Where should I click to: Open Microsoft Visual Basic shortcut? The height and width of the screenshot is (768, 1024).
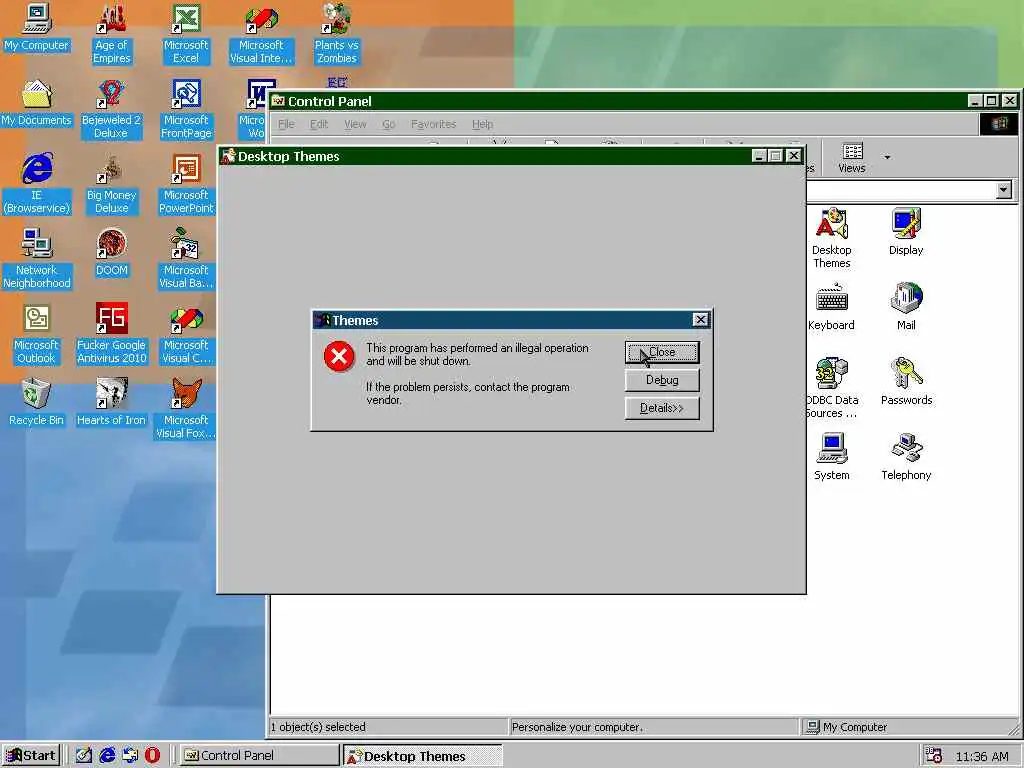pyautogui.click(x=186, y=259)
